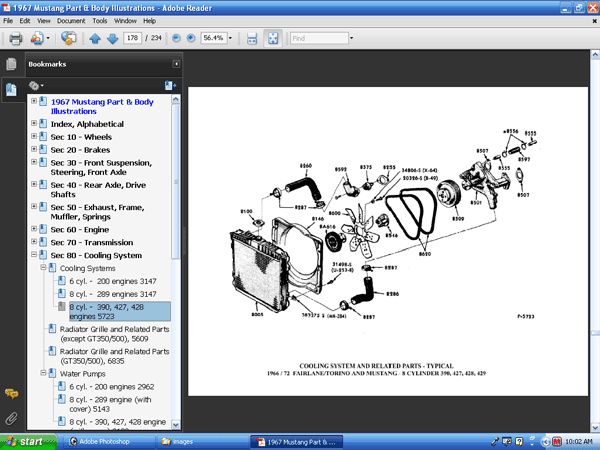This screenshot has width=600, height=450.
Task: Click the bookmark icon beside Water Pumps
Action: (52, 373)
